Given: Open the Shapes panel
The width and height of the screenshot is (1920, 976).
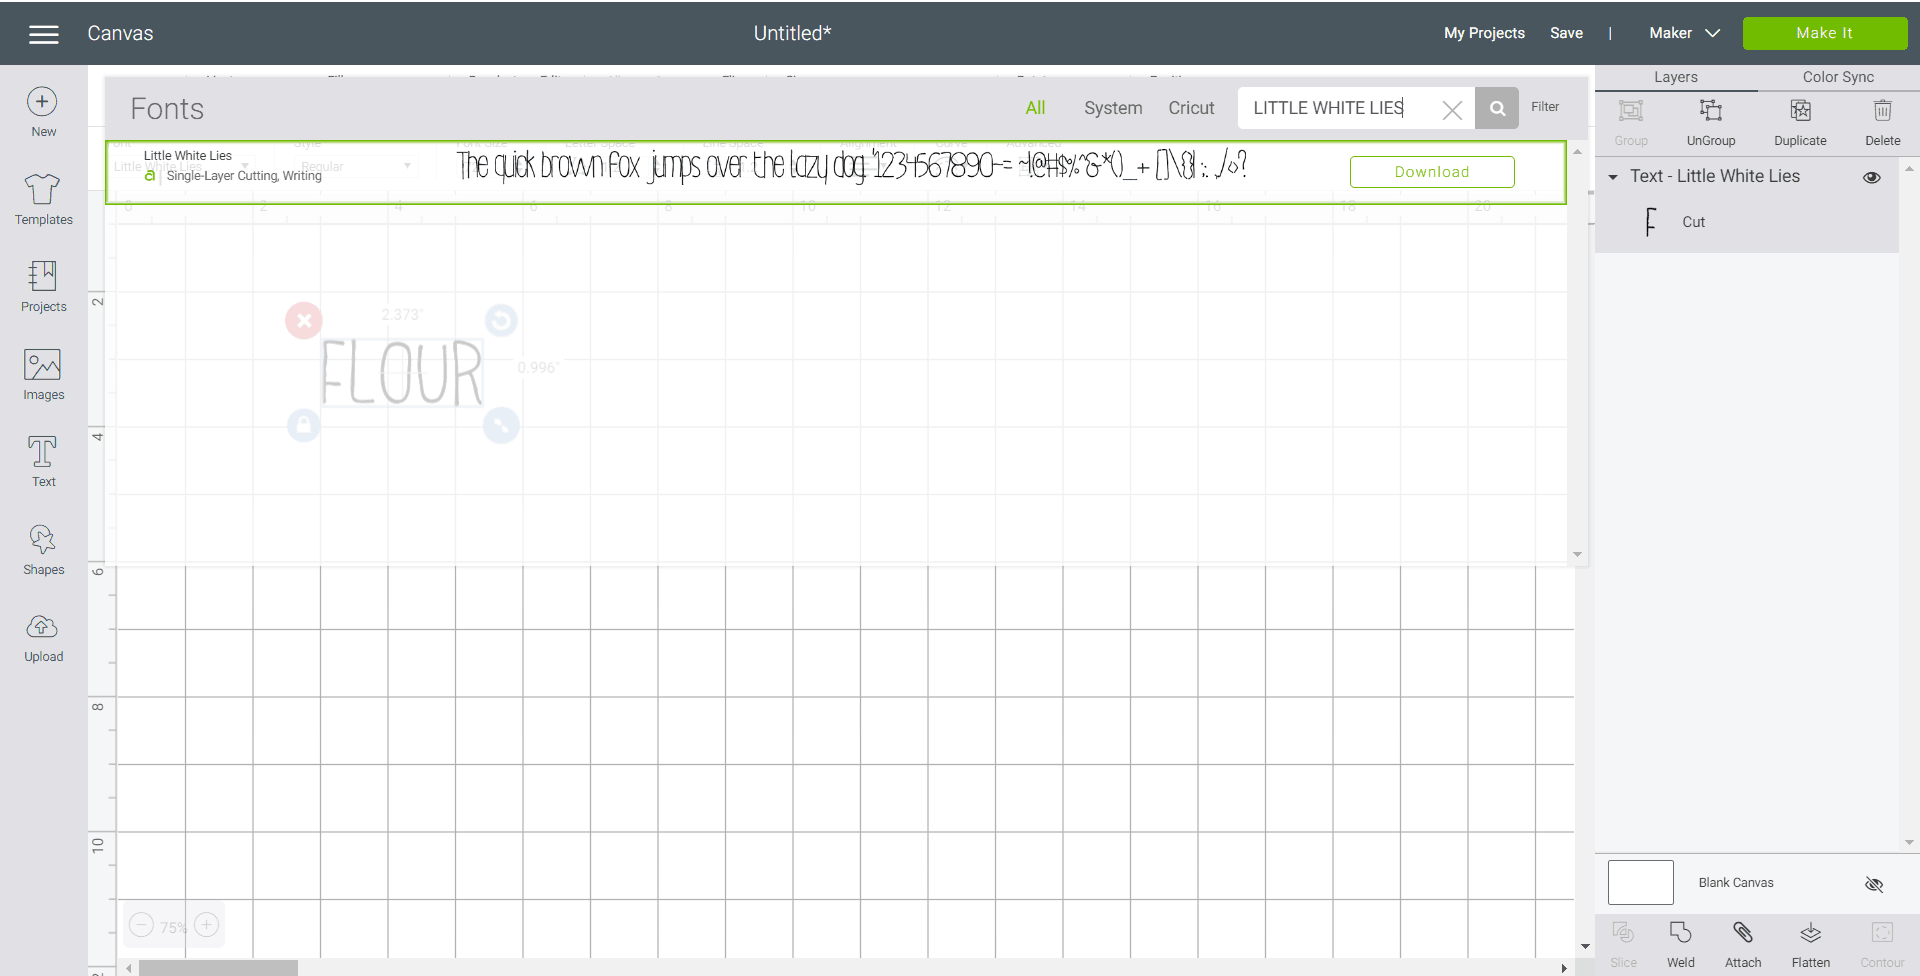Looking at the screenshot, I should [x=43, y=550].
